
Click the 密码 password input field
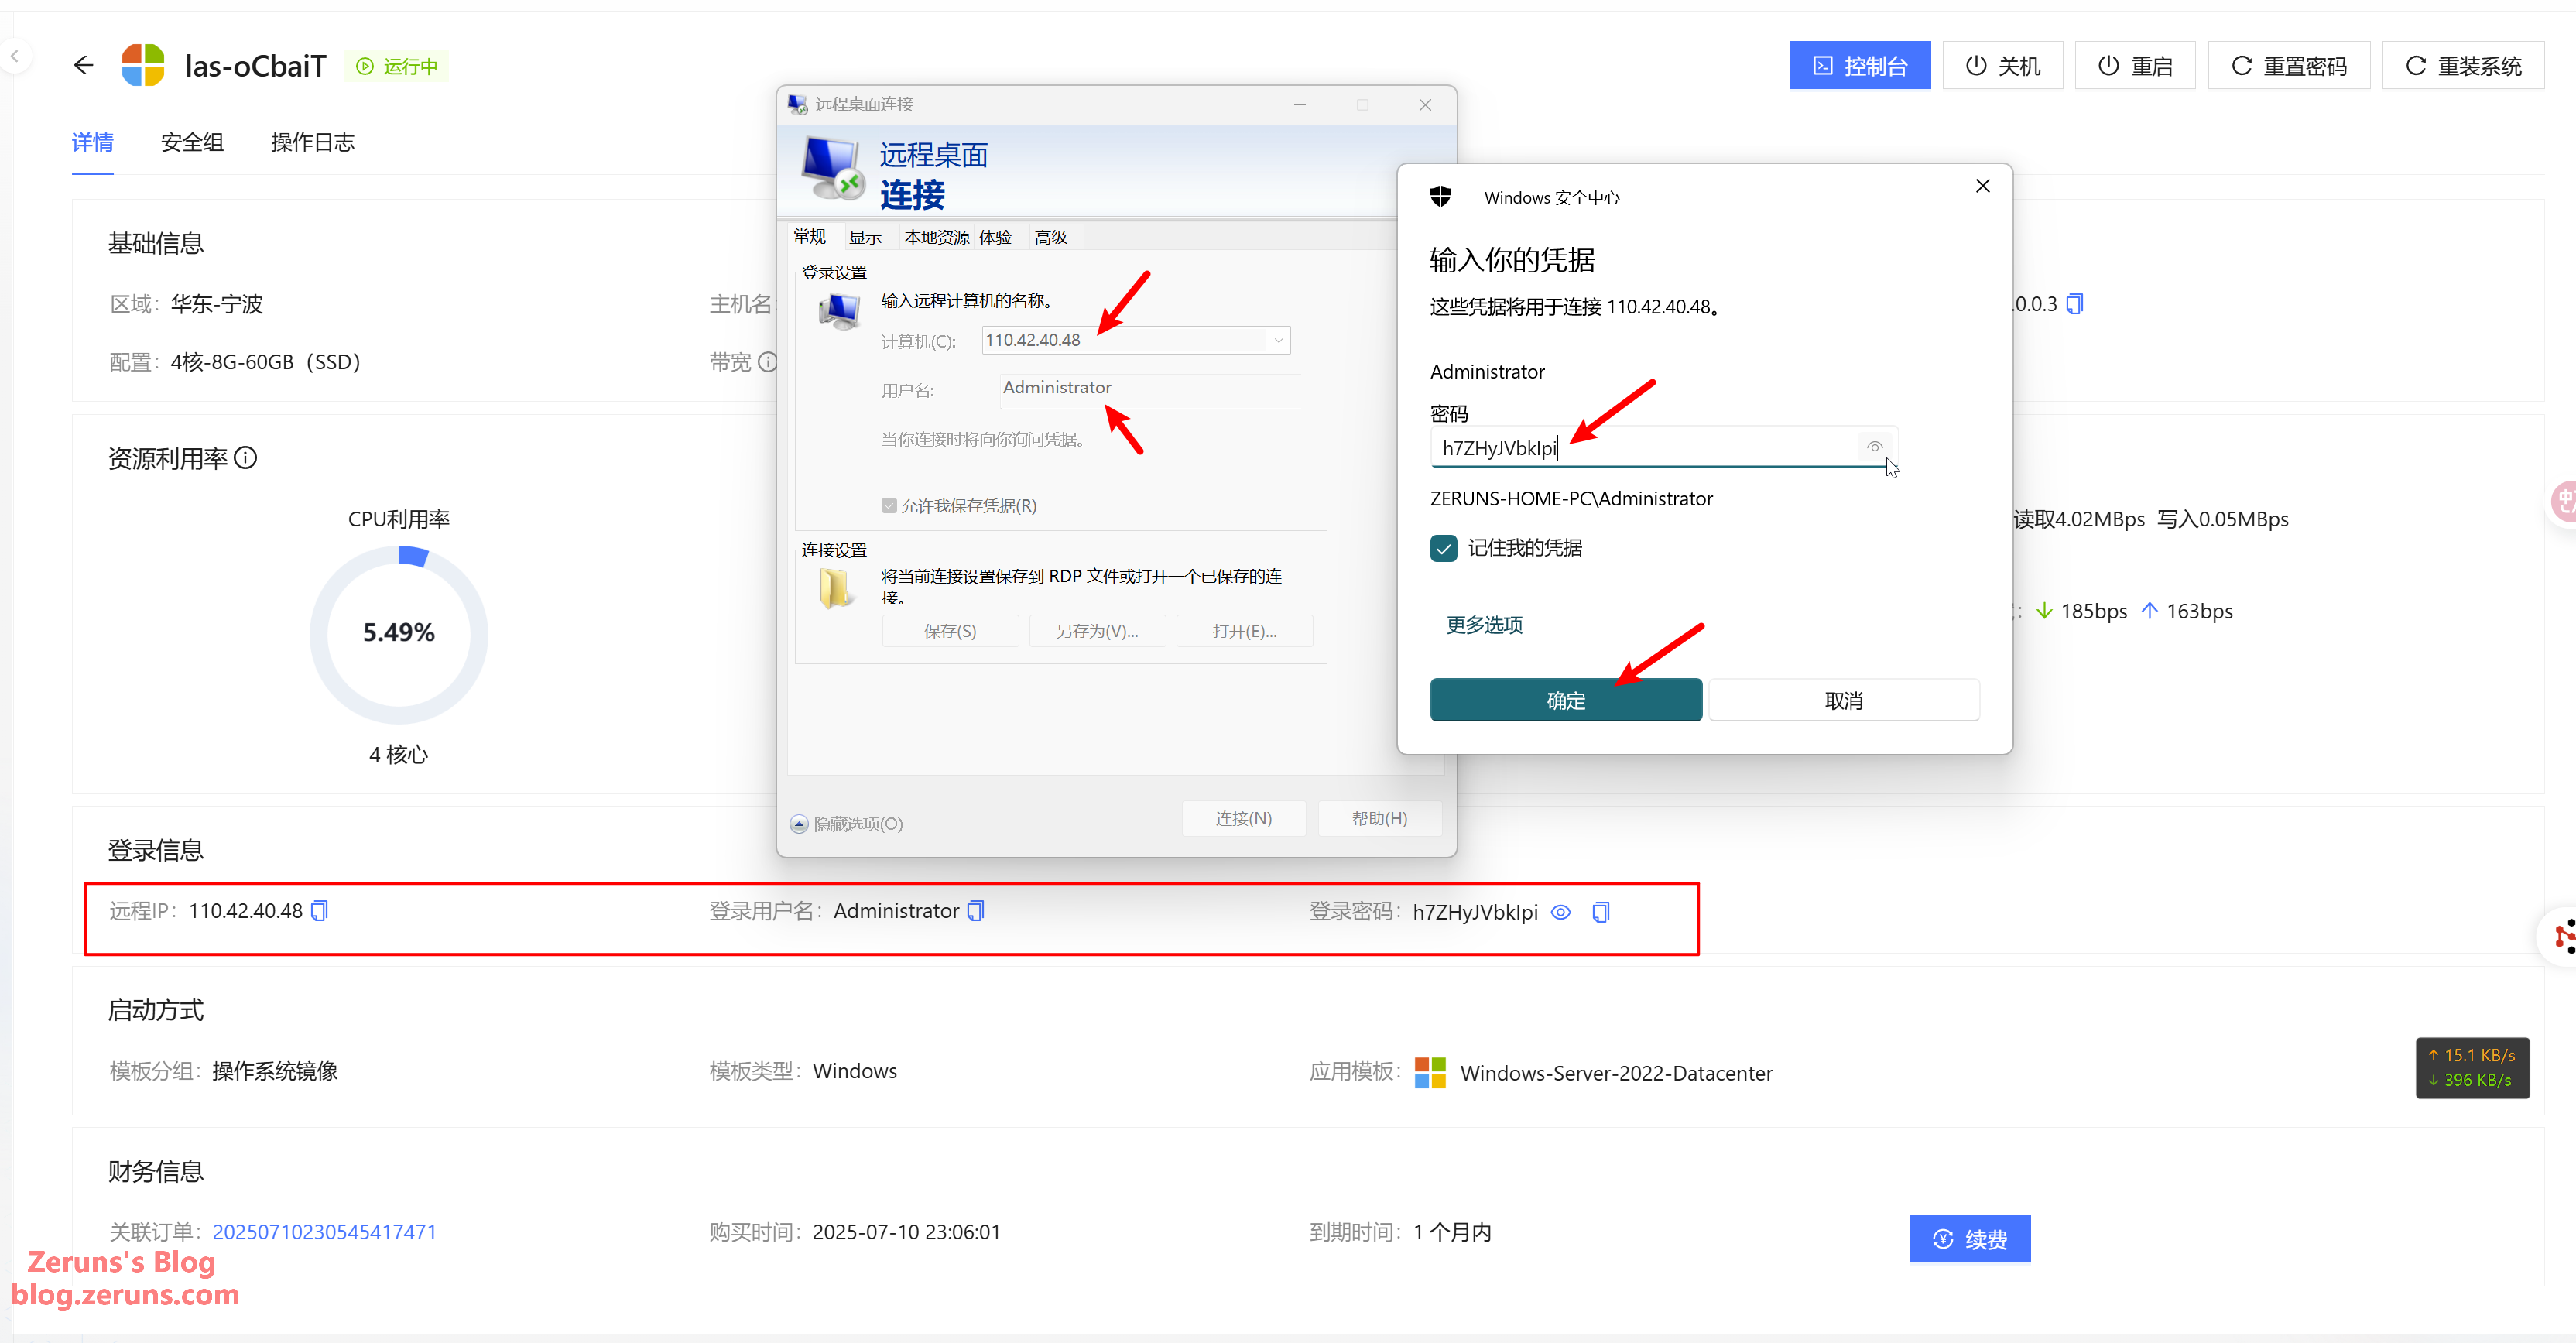point(1640,448)
